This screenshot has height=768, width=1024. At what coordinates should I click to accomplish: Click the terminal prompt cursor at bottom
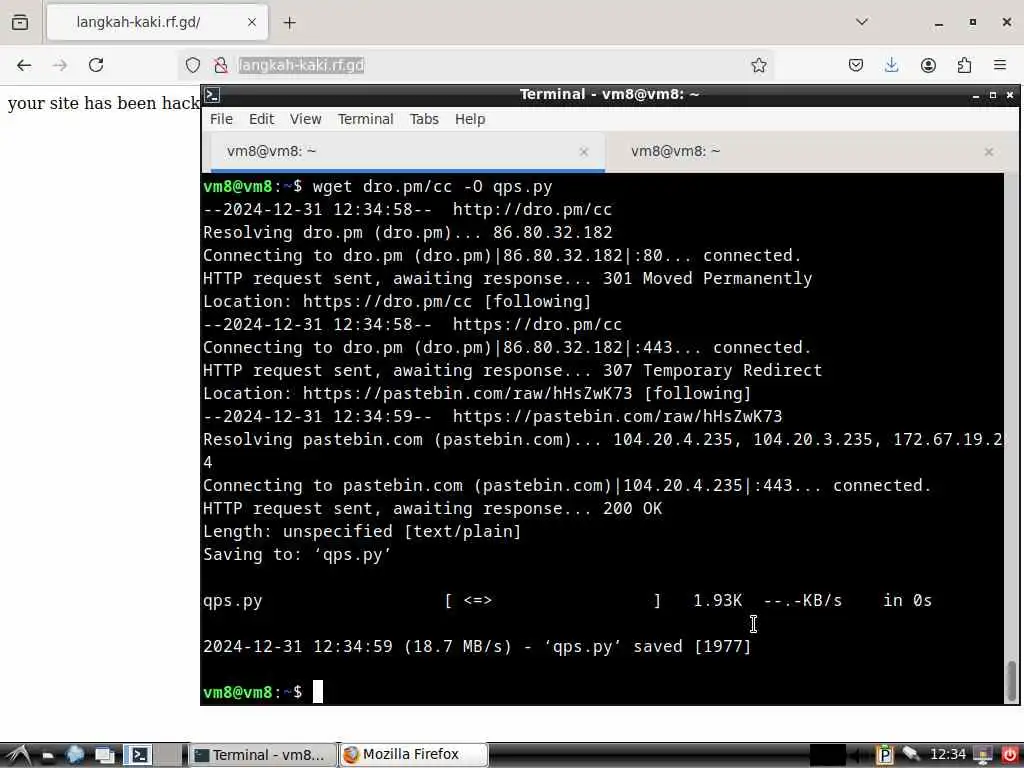pos(317,692)
